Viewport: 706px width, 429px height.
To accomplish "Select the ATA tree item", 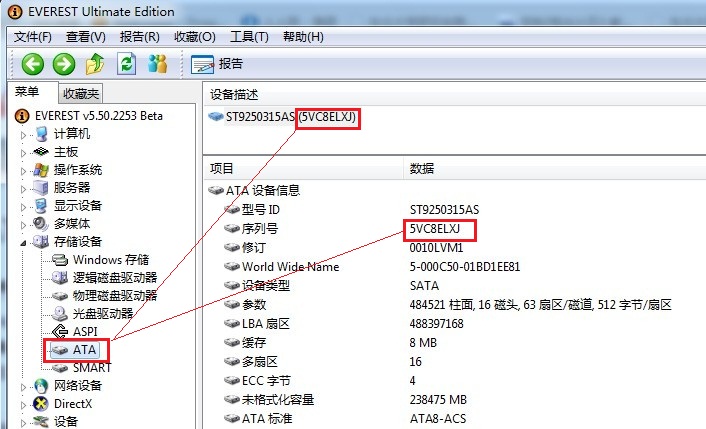I will point(84,350).
